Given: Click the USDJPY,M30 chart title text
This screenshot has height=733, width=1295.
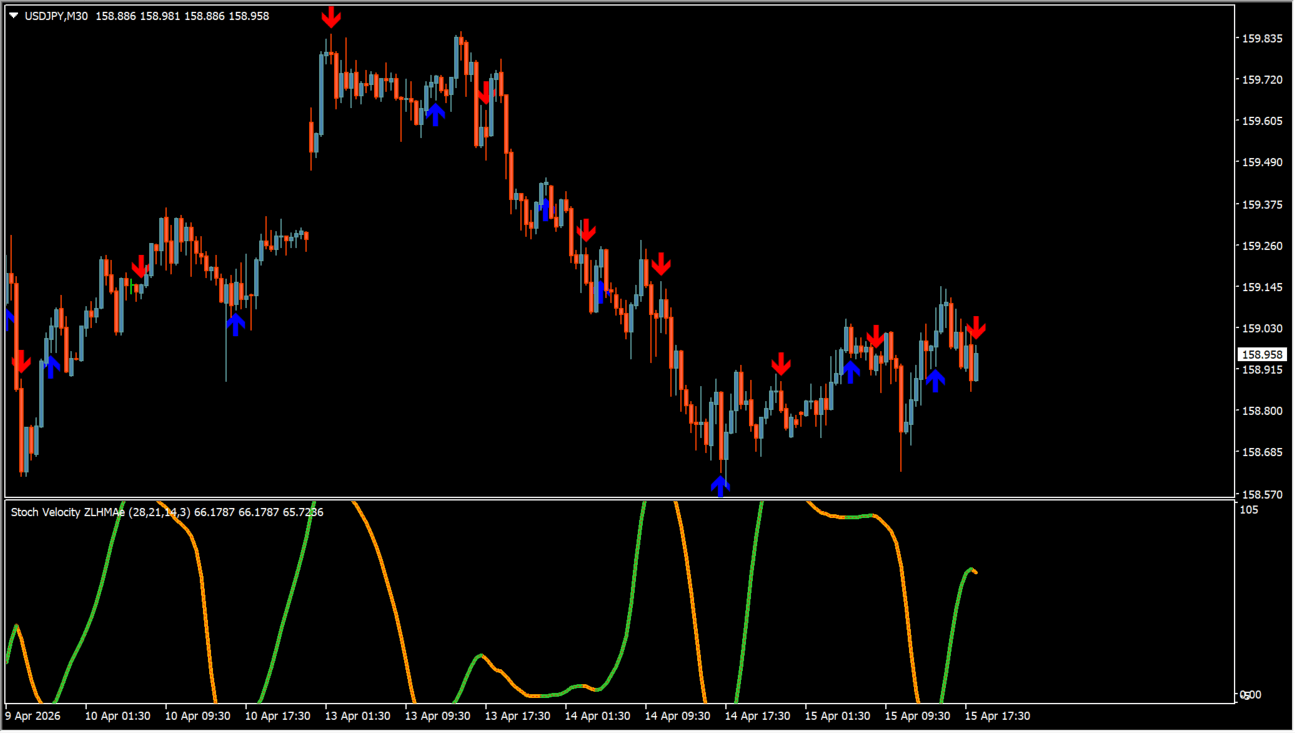Looking at the screenshot, I should coord(54,16).
